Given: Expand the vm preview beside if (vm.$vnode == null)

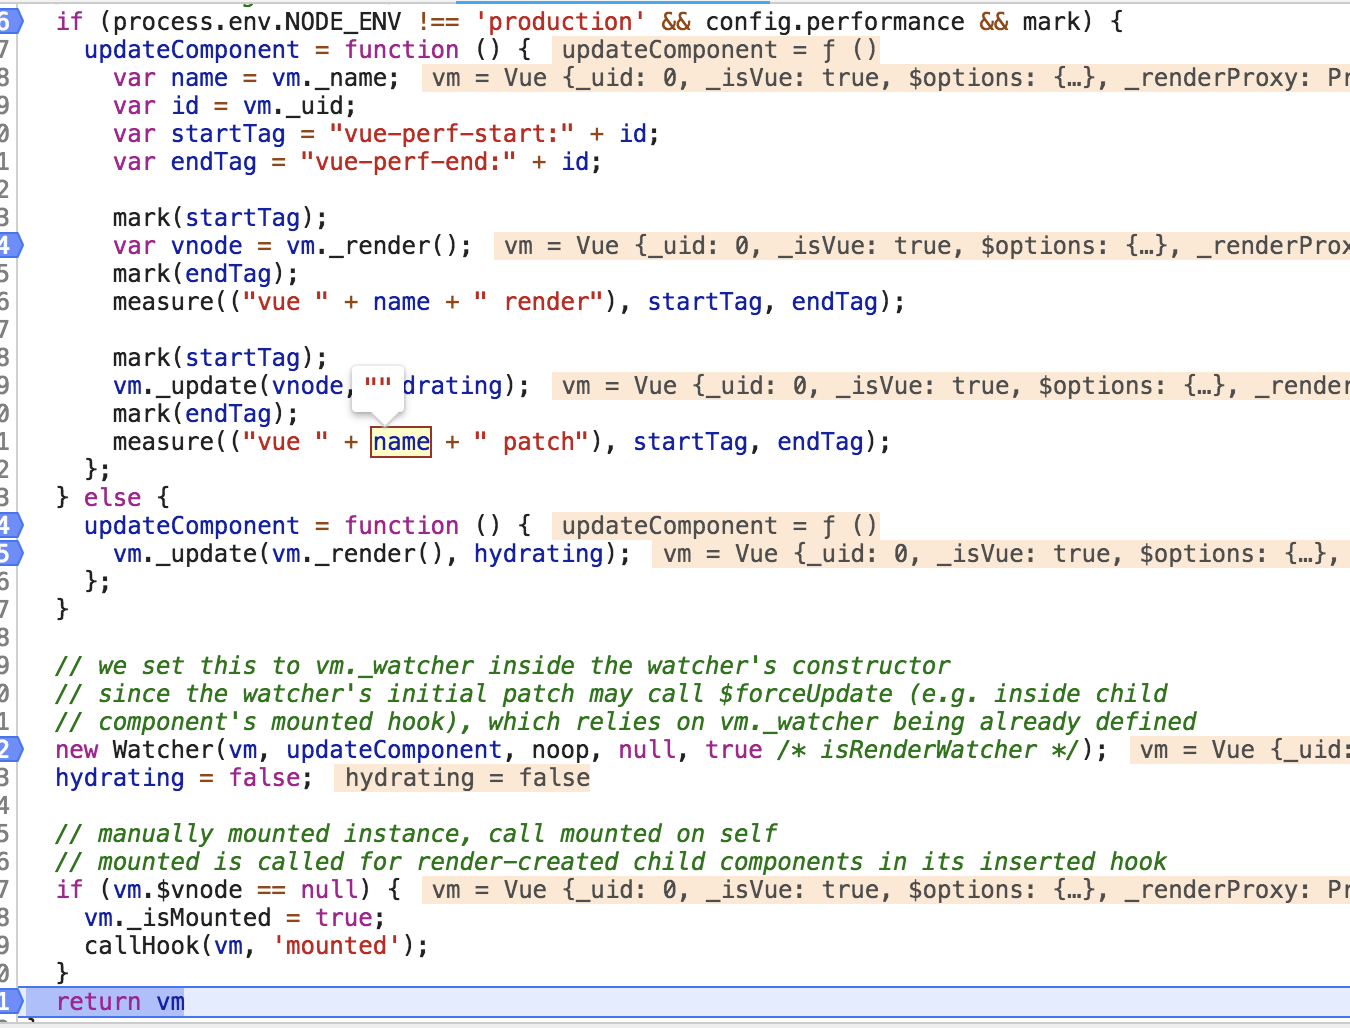Looking at the screenshot, I should pyautogui.click(x=885, y=890).
